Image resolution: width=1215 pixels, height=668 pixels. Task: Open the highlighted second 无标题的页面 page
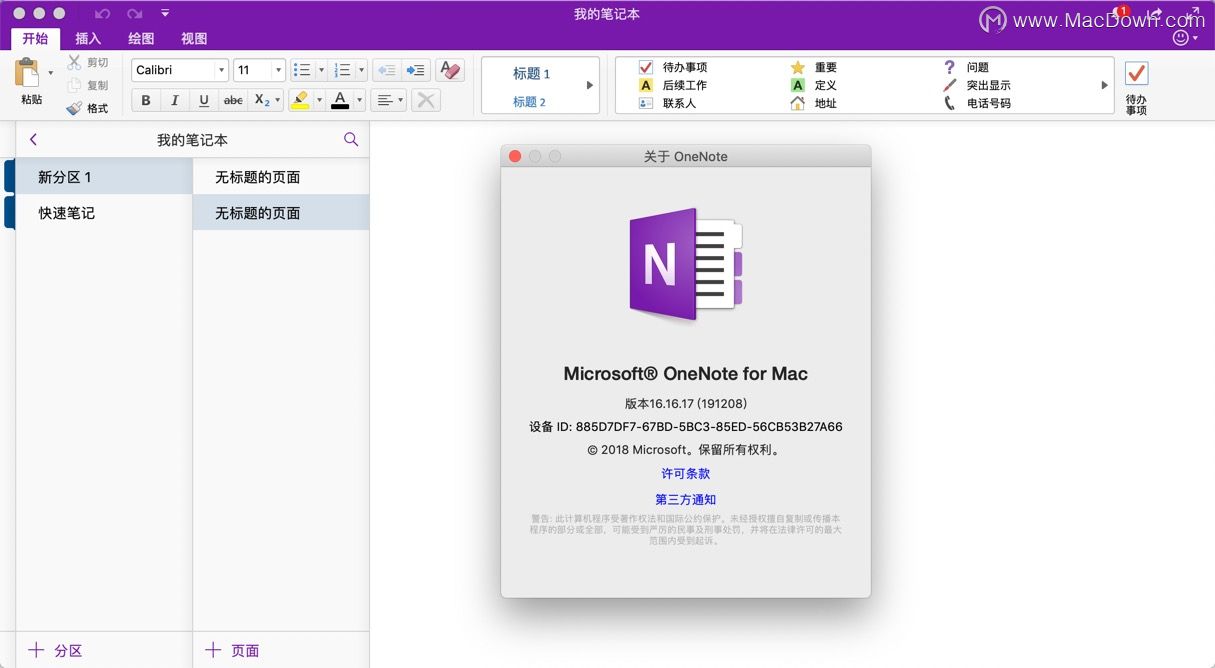tap(281, 213)
